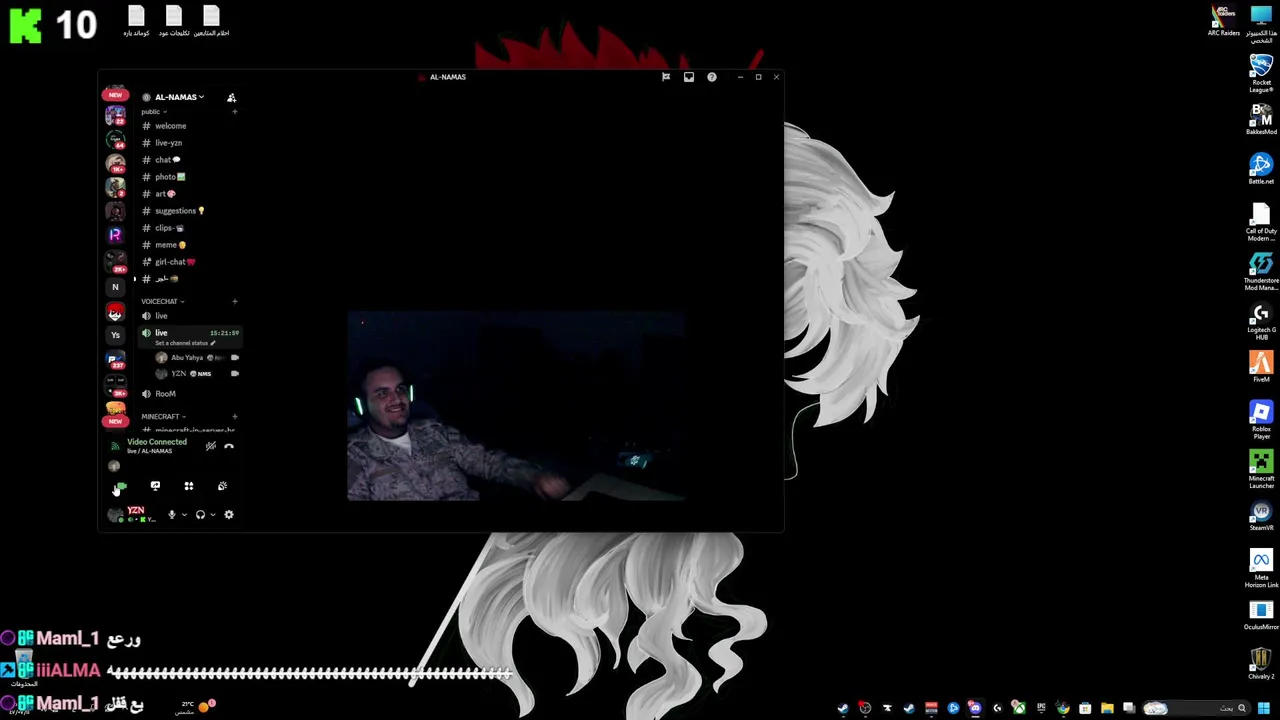
Task: Disconnect from the voice call
Action: tap(229, 446)
